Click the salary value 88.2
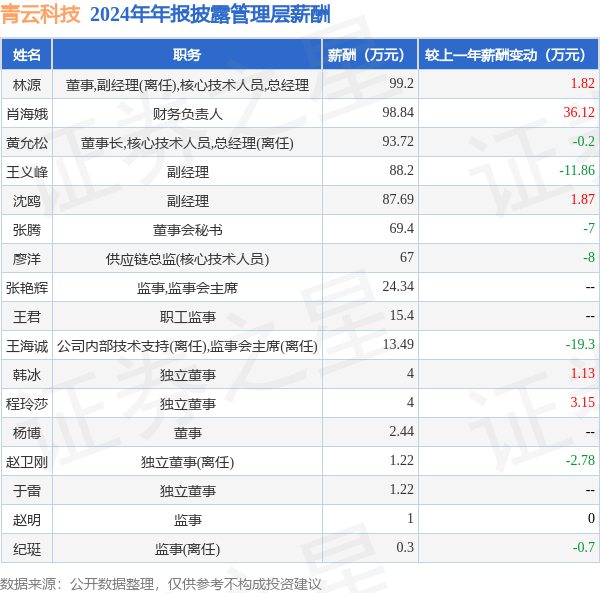600x593 pixels. [x=401, y=170]
